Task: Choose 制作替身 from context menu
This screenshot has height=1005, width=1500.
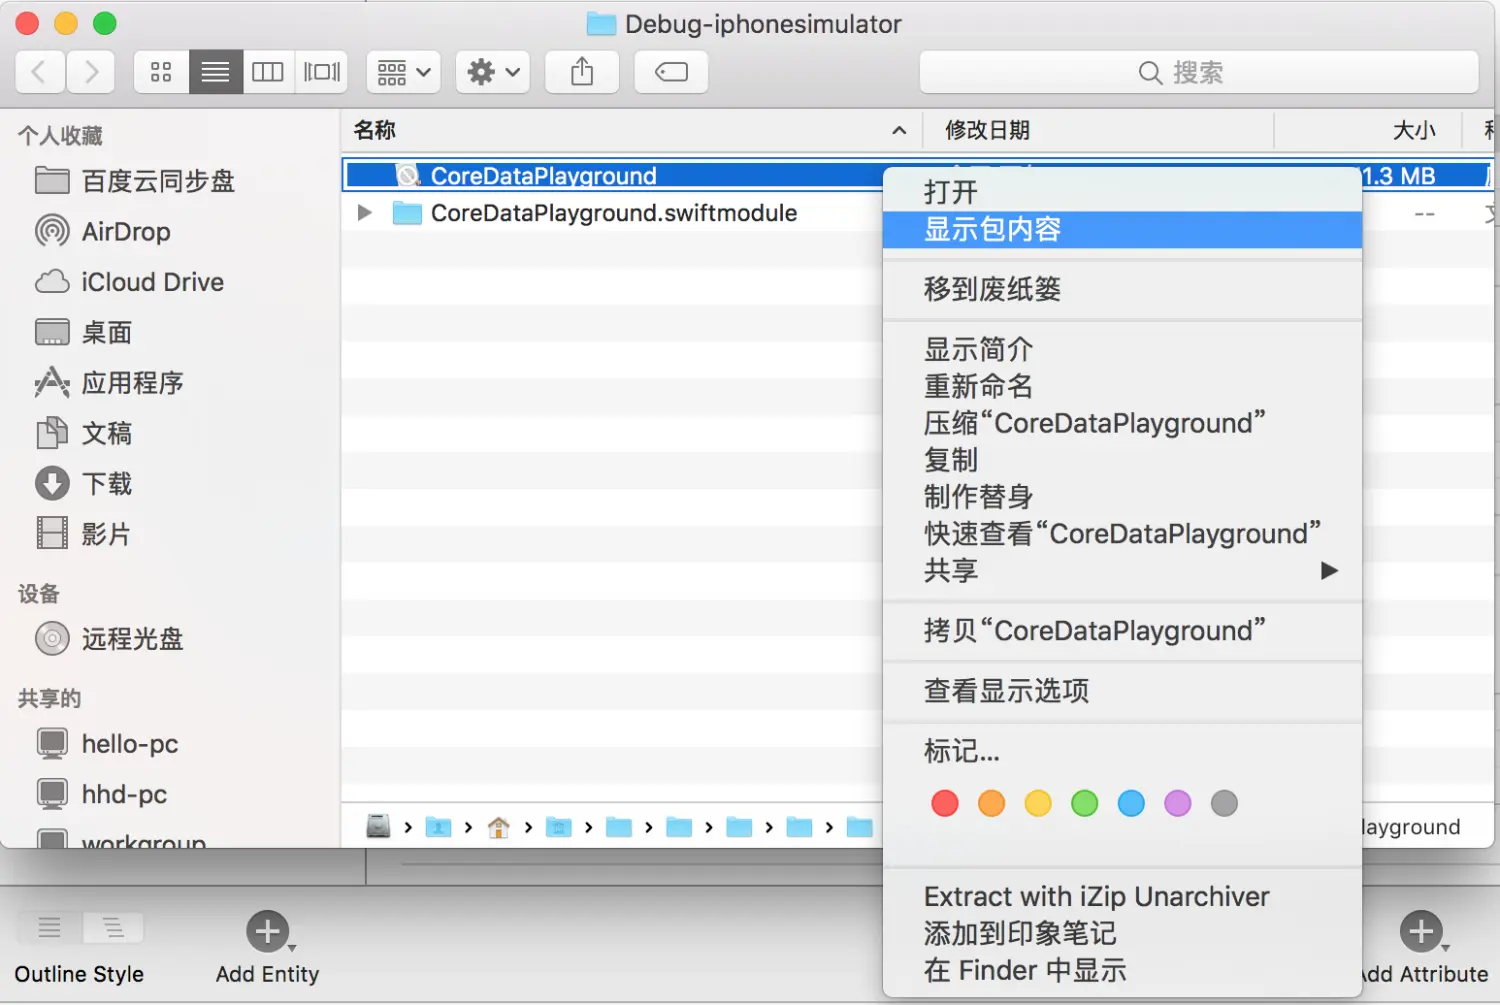Action: (1122, 497)
